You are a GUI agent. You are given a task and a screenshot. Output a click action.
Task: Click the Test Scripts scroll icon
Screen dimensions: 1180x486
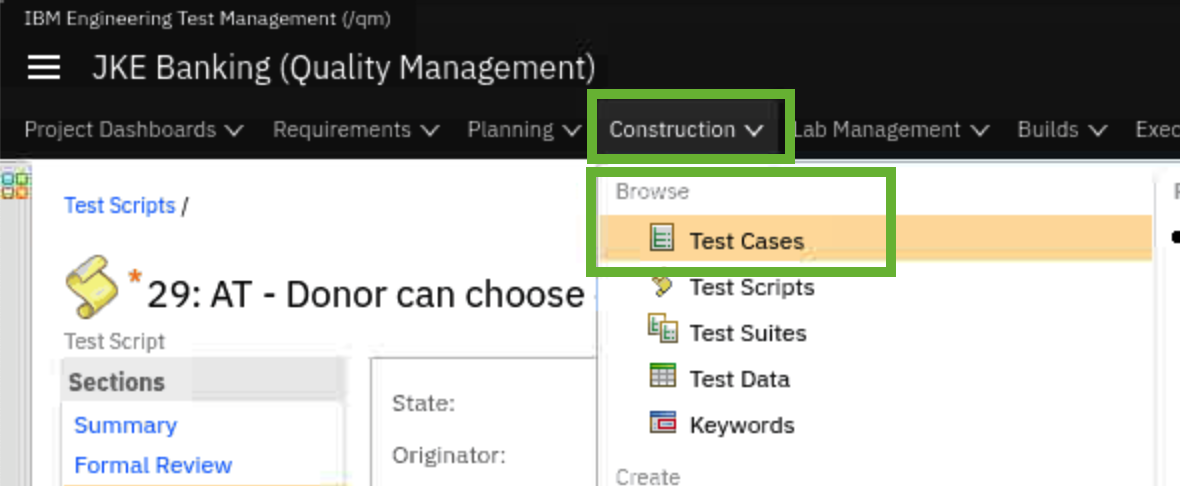[662, 287]
